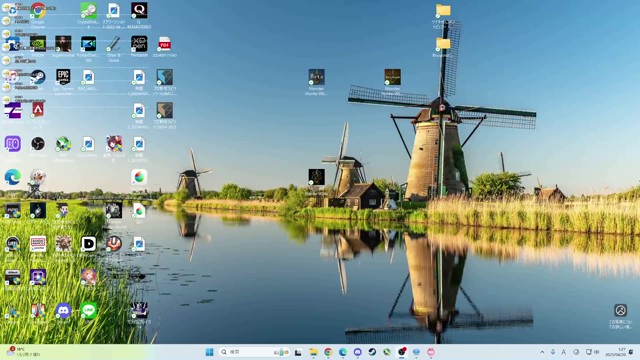
Task: Open the Apex Legends desktop icon
Action: coord(38,110)
